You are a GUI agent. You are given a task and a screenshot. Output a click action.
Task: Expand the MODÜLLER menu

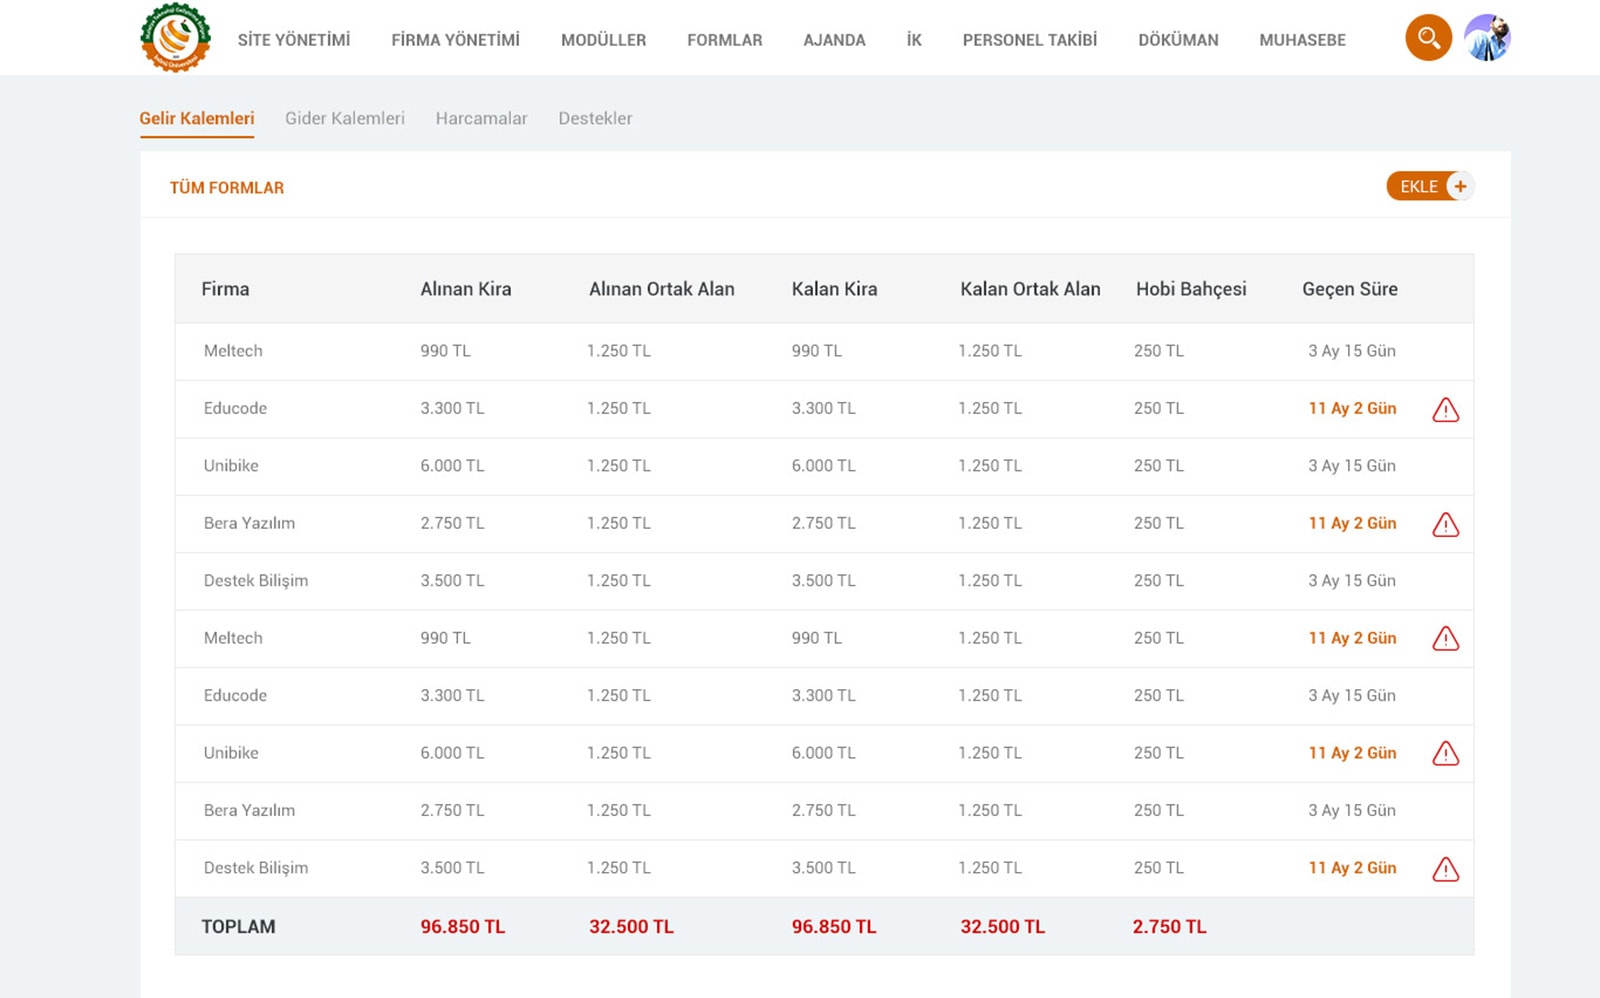(603, 40)
